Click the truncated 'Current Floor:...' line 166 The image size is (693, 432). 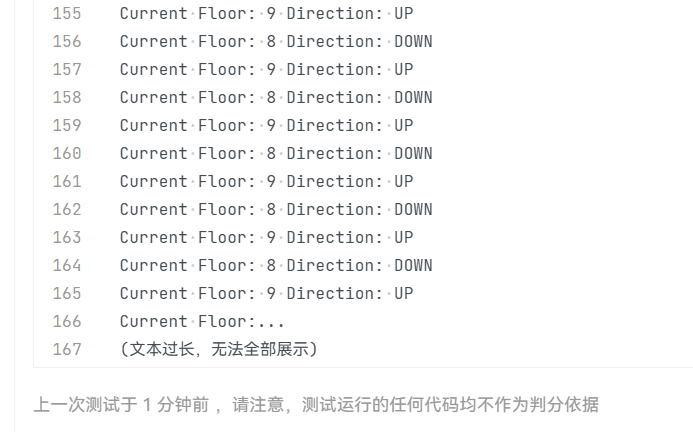[x=202, y=322]
